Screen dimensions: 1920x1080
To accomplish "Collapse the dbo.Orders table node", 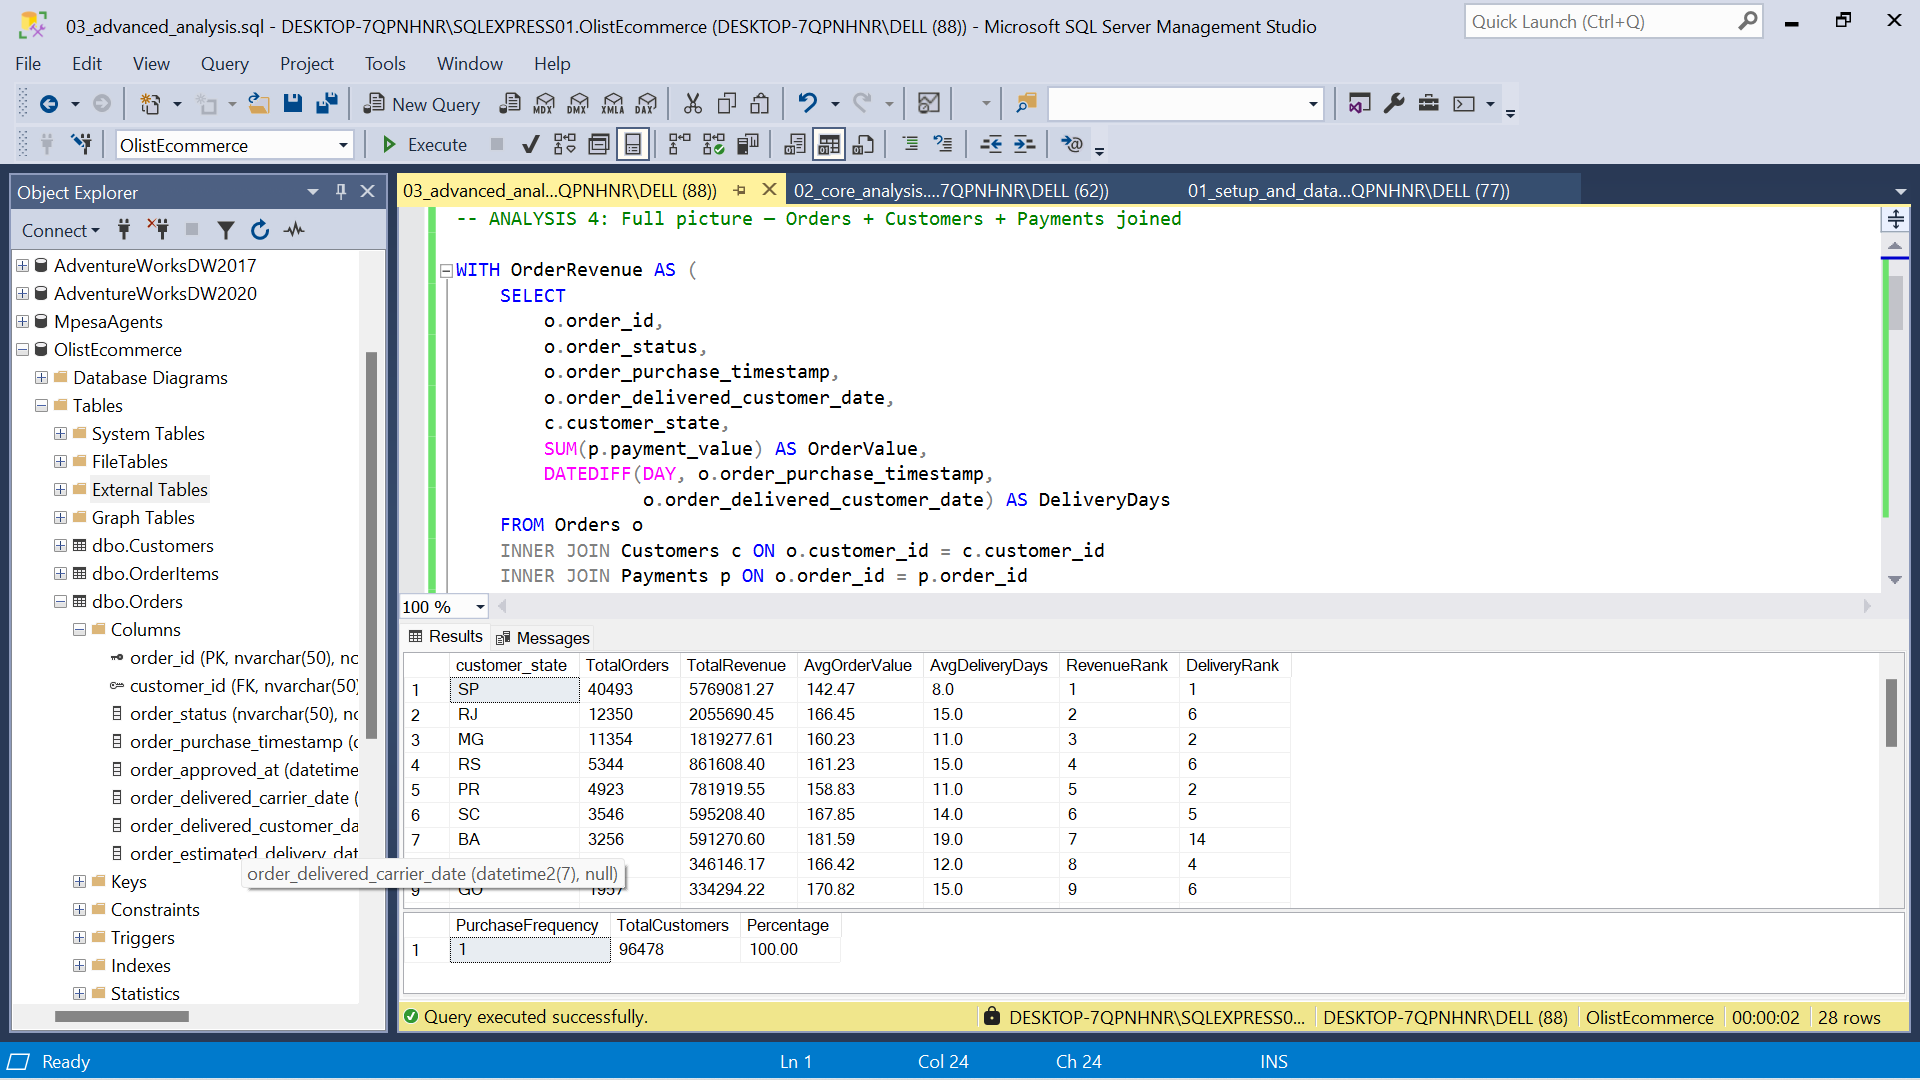I will 60,602.
